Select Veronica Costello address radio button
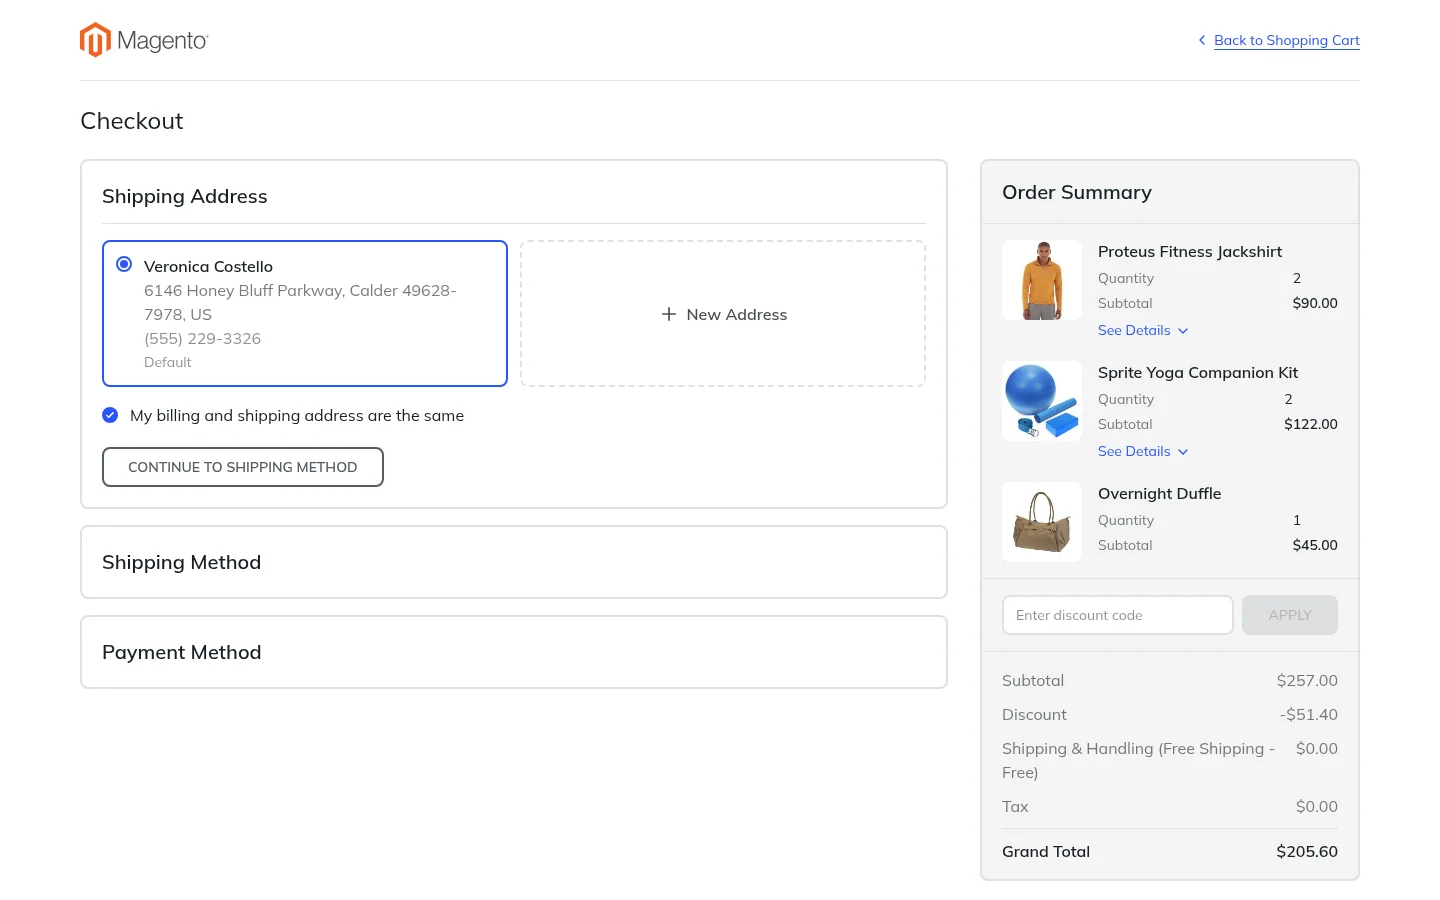 pos(124,264)
